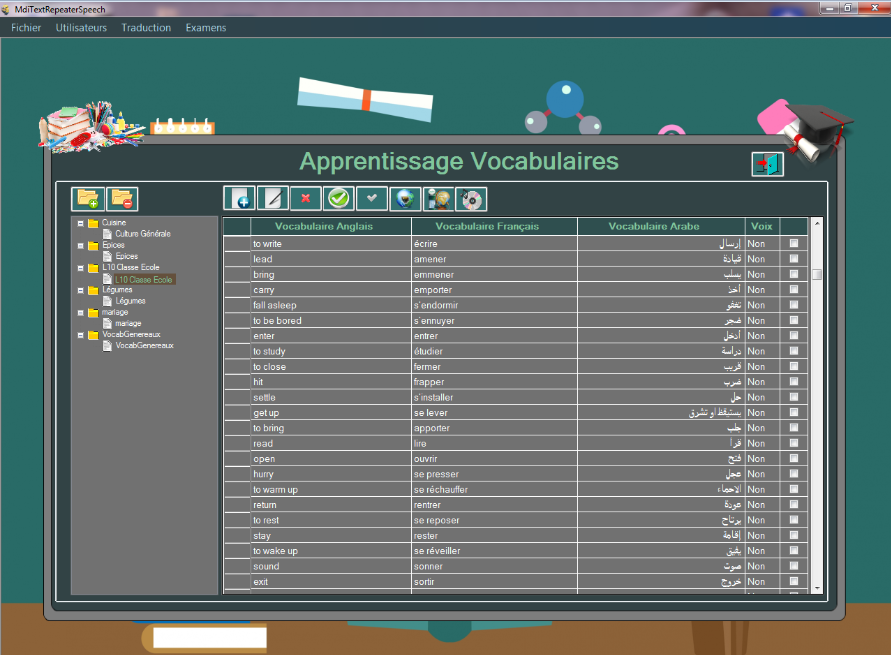891x655 pixels.
Task: Collapse the L10 Classe Ecole folder node
Action: [x=80, y=268]
